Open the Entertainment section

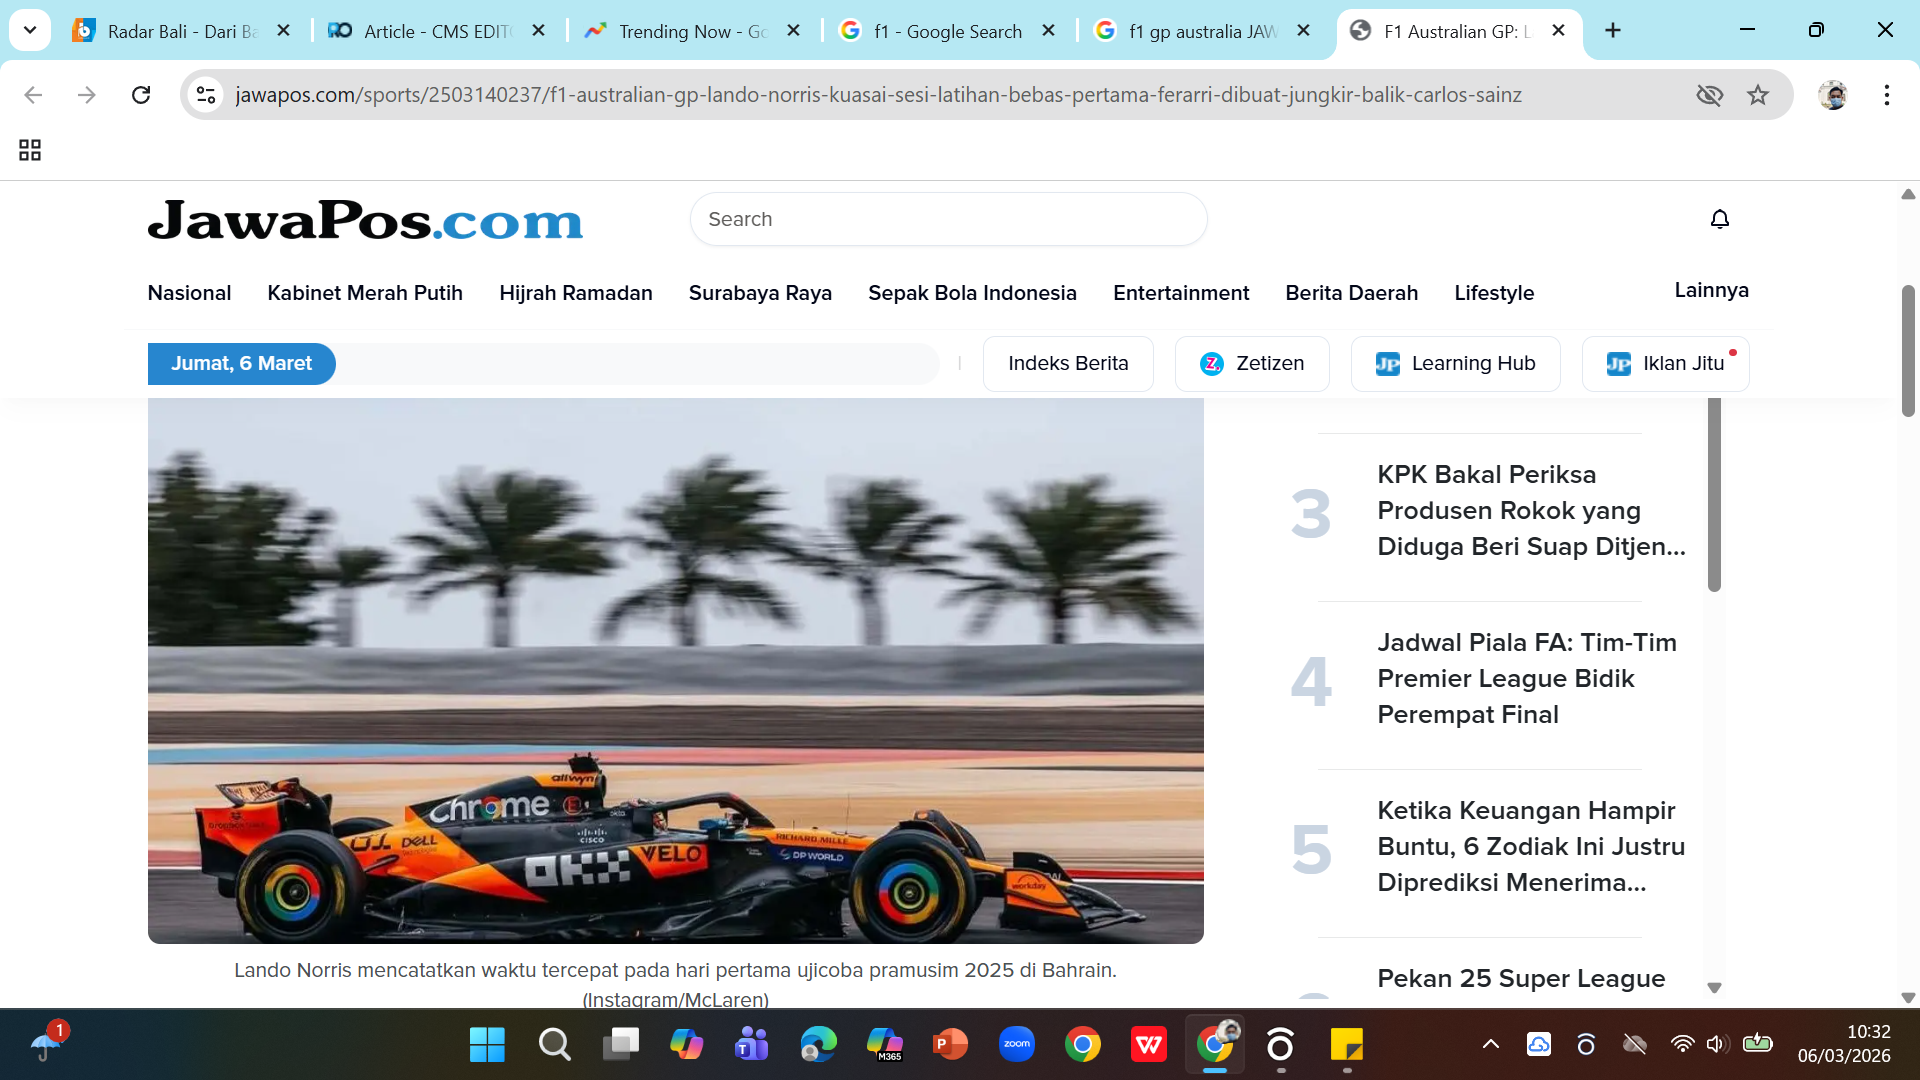(x=1181, y=293)
